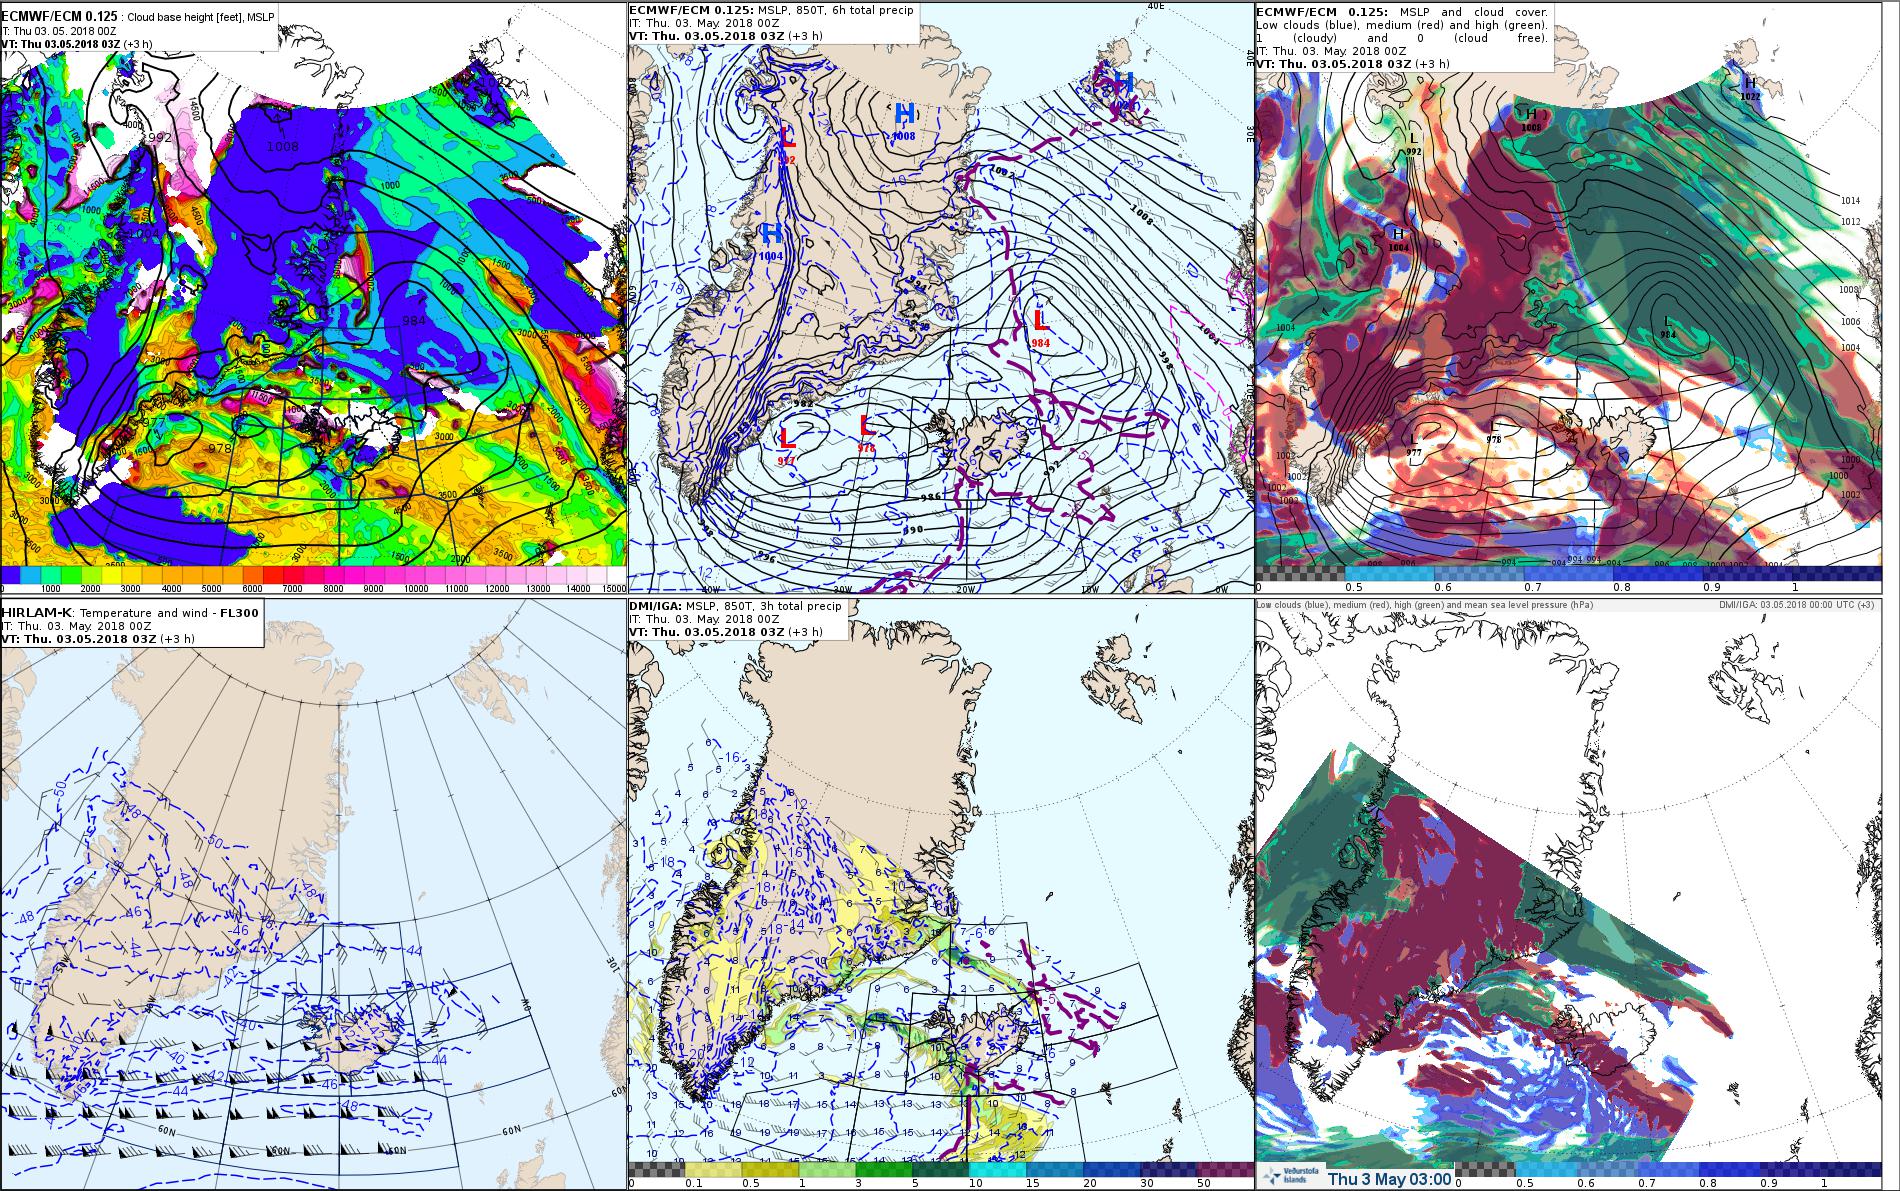
Task: Click the H 1022 marker in ECMWF cloud cover map
Action: (1750, 88)
